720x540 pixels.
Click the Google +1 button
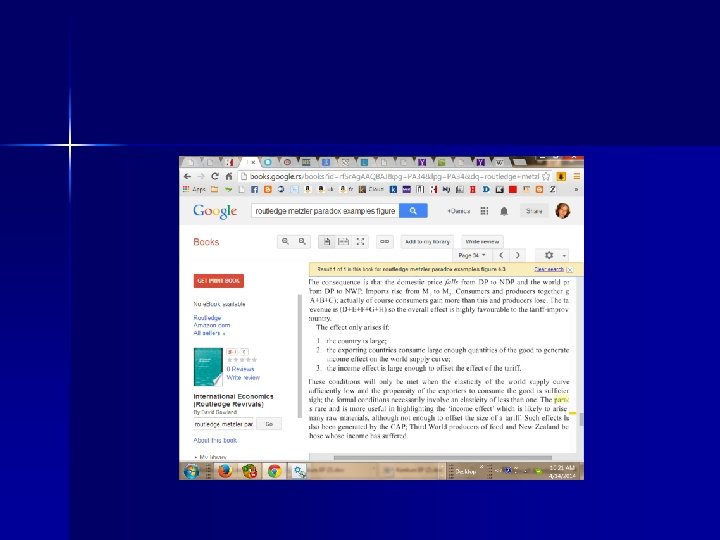point(232,352)
